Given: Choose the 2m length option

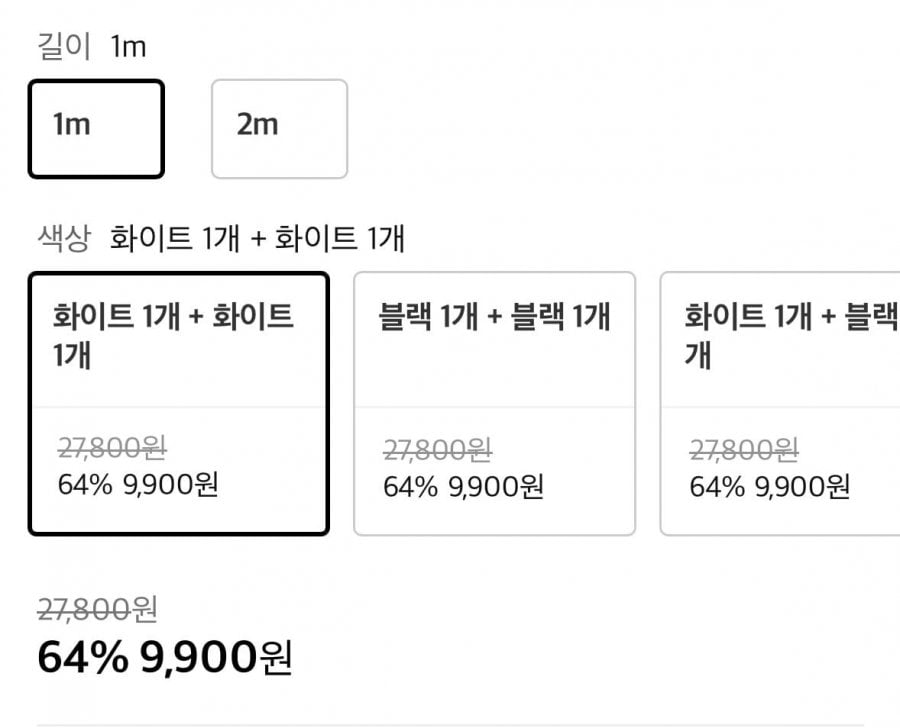Looking at the screenshot, I should click(279, 129).
